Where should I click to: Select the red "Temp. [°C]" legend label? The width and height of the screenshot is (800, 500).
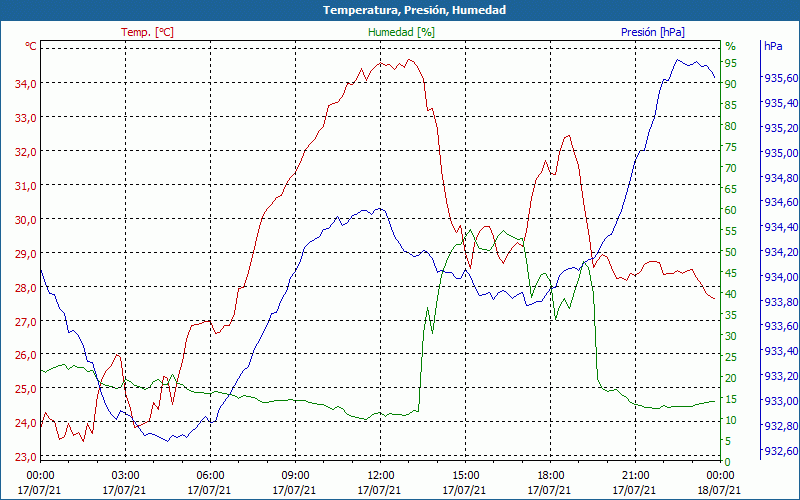tap(147, 32)
